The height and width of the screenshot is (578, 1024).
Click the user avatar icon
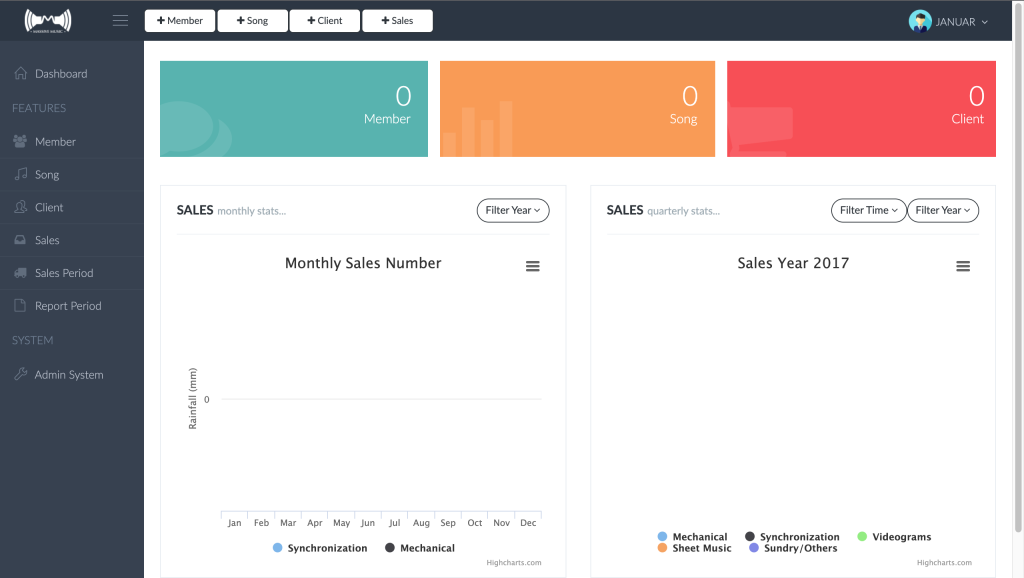tap(920, 21)
